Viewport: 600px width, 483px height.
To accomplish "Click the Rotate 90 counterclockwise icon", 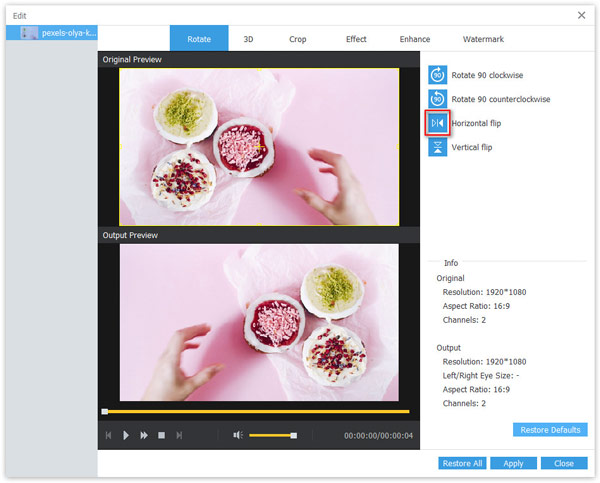I will click(x=438, y=99).
